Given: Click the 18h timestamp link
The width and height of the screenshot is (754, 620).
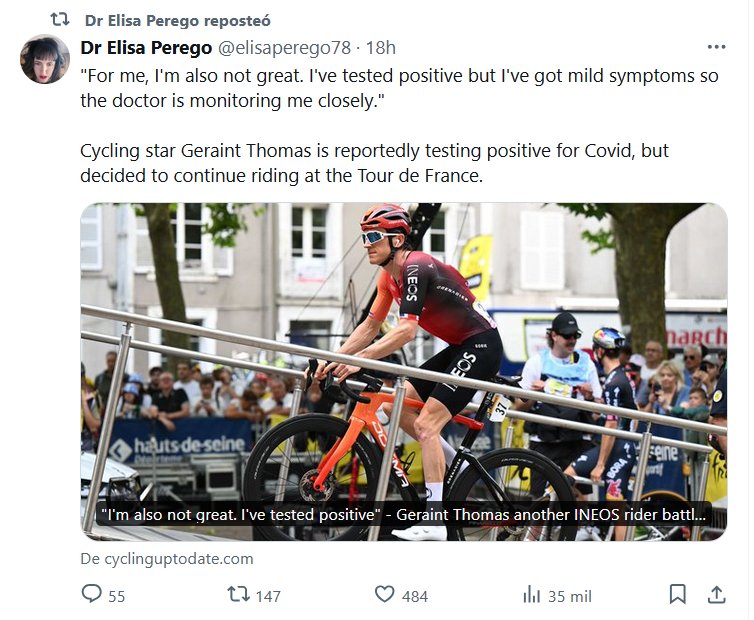Looking at the screenshot, I should 381,47.
